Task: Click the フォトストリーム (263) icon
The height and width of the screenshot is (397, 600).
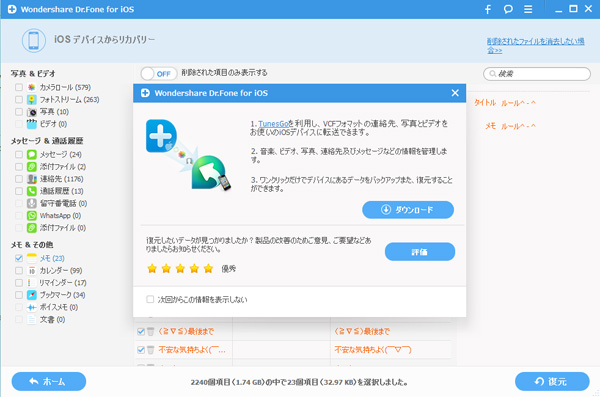Action: 32,100
